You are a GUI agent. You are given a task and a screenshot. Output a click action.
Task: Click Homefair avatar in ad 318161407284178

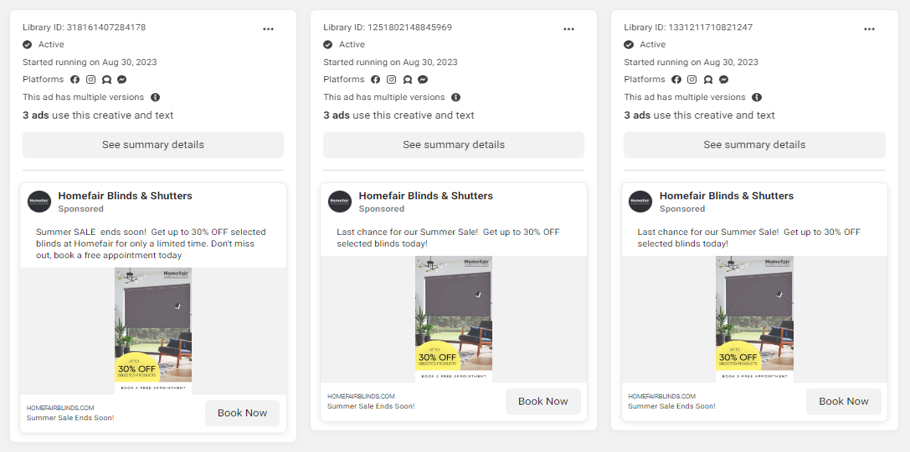[39, 201]
